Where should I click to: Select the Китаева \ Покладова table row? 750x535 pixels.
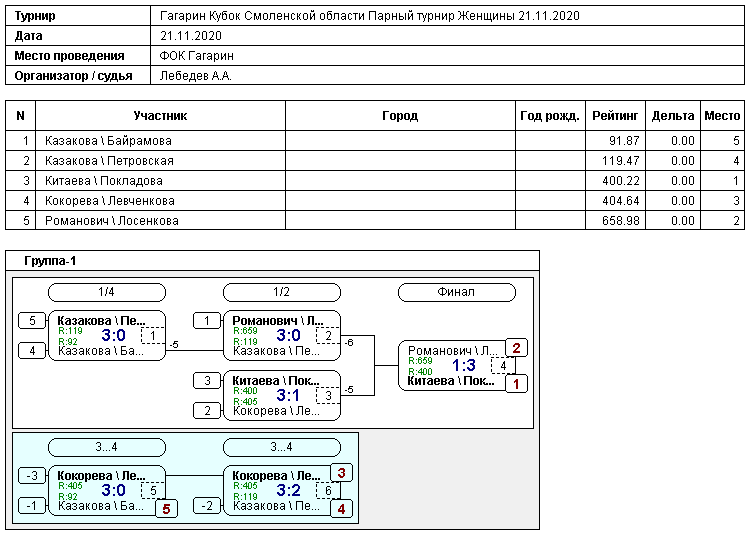pos(160,181)
